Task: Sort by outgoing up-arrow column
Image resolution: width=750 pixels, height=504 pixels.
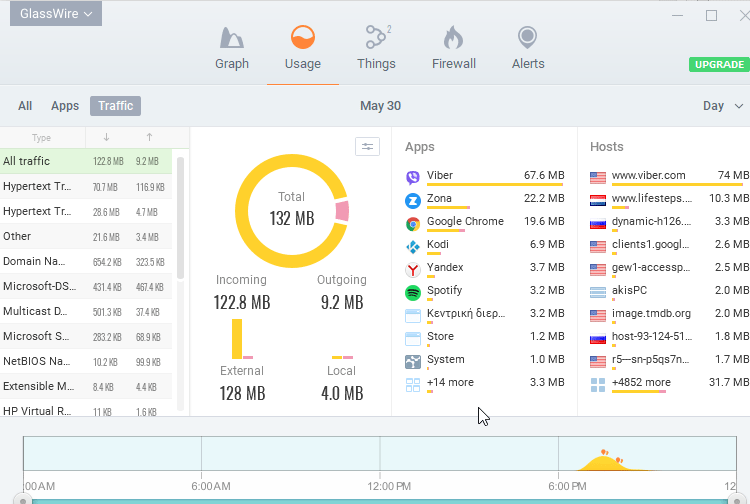Action: point(149,138)
